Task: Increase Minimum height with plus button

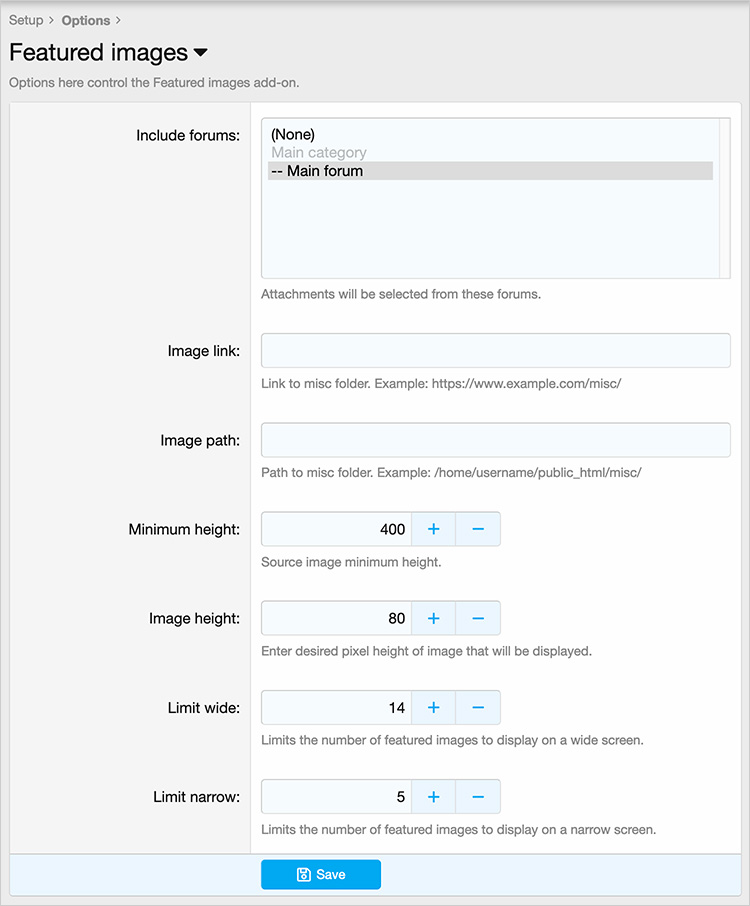Action: coord(433,529)
